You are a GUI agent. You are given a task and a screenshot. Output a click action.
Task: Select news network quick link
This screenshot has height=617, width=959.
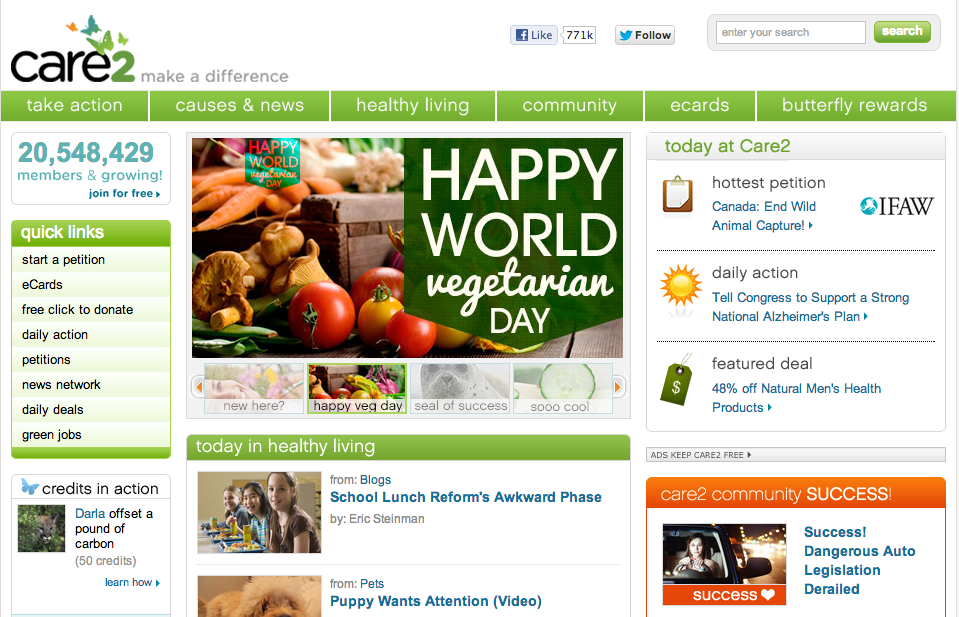[x=91, y=385]
